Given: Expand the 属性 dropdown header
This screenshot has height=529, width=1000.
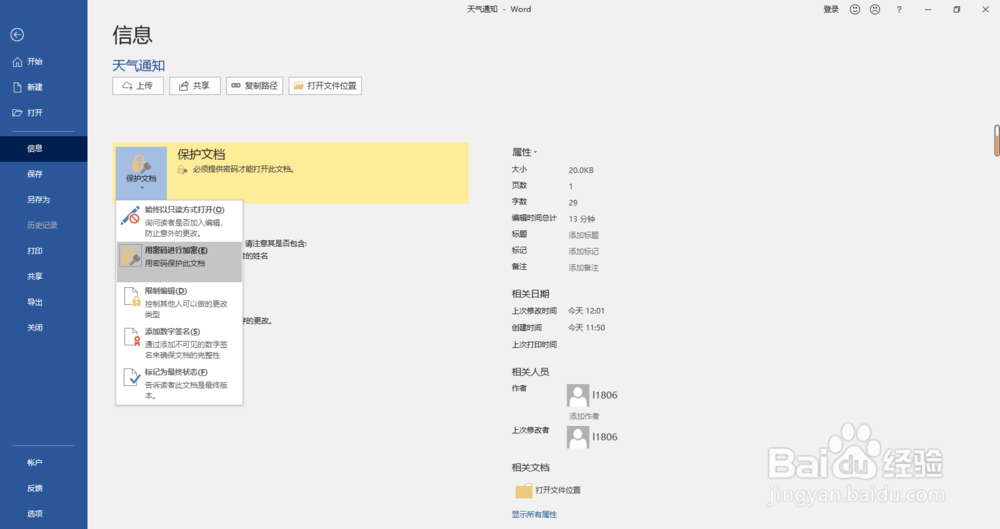Looking at the screenshot, I should (524, 152).
